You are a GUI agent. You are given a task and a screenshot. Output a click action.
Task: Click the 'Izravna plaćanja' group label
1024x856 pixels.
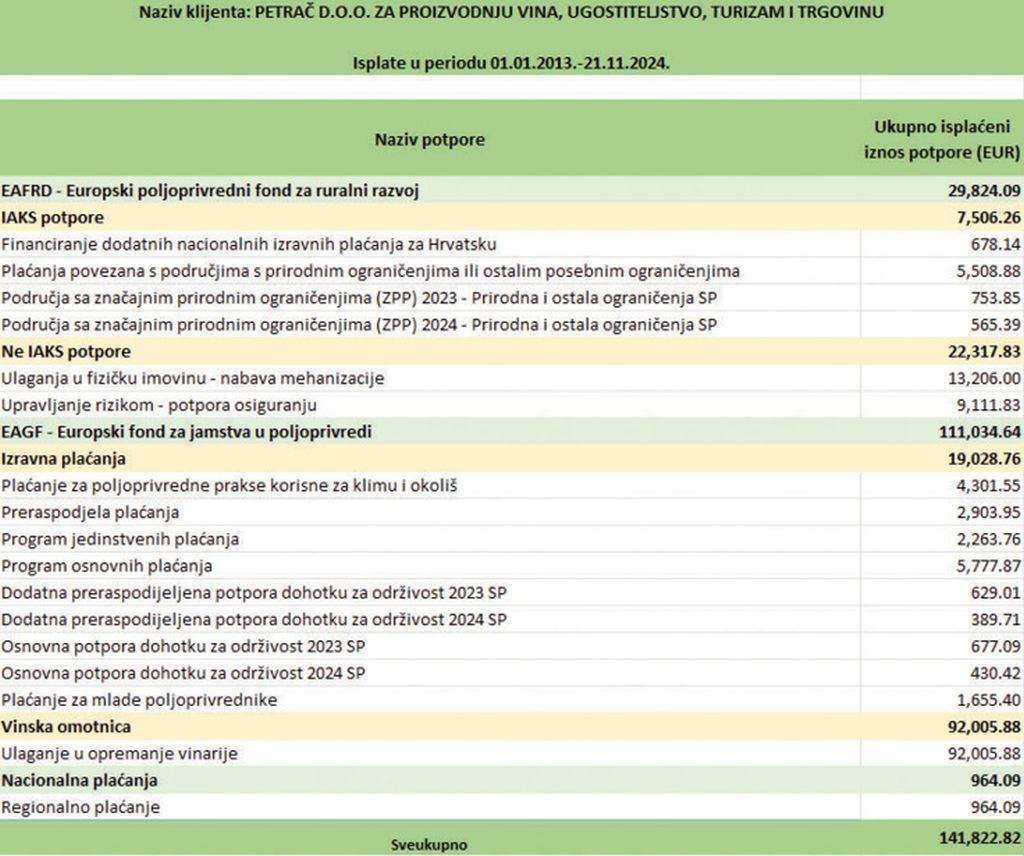point(63,458)
